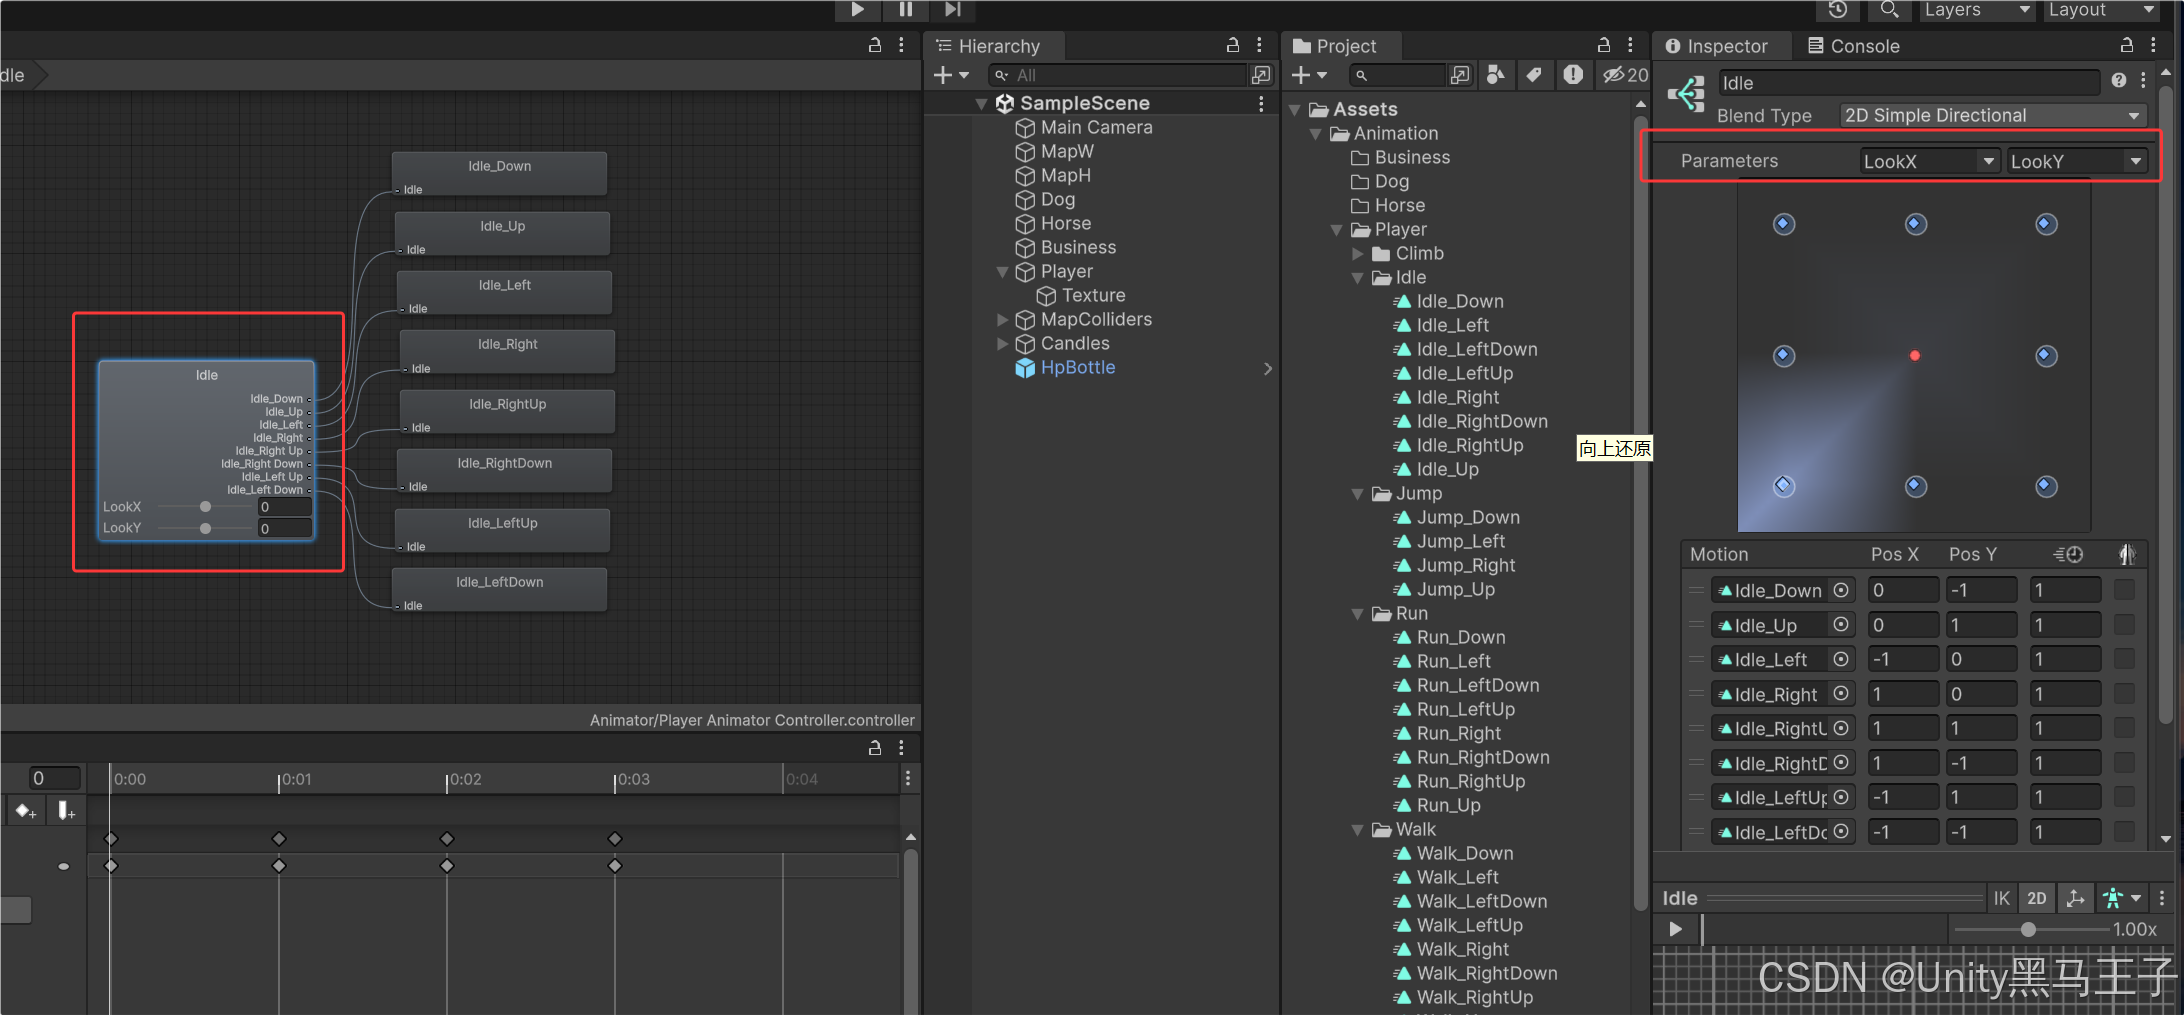The width and height of the screenshot is (2184, 1015).
Task: Open the Hierarchy panel three-dot menu
Action: tap(1260, 45)
